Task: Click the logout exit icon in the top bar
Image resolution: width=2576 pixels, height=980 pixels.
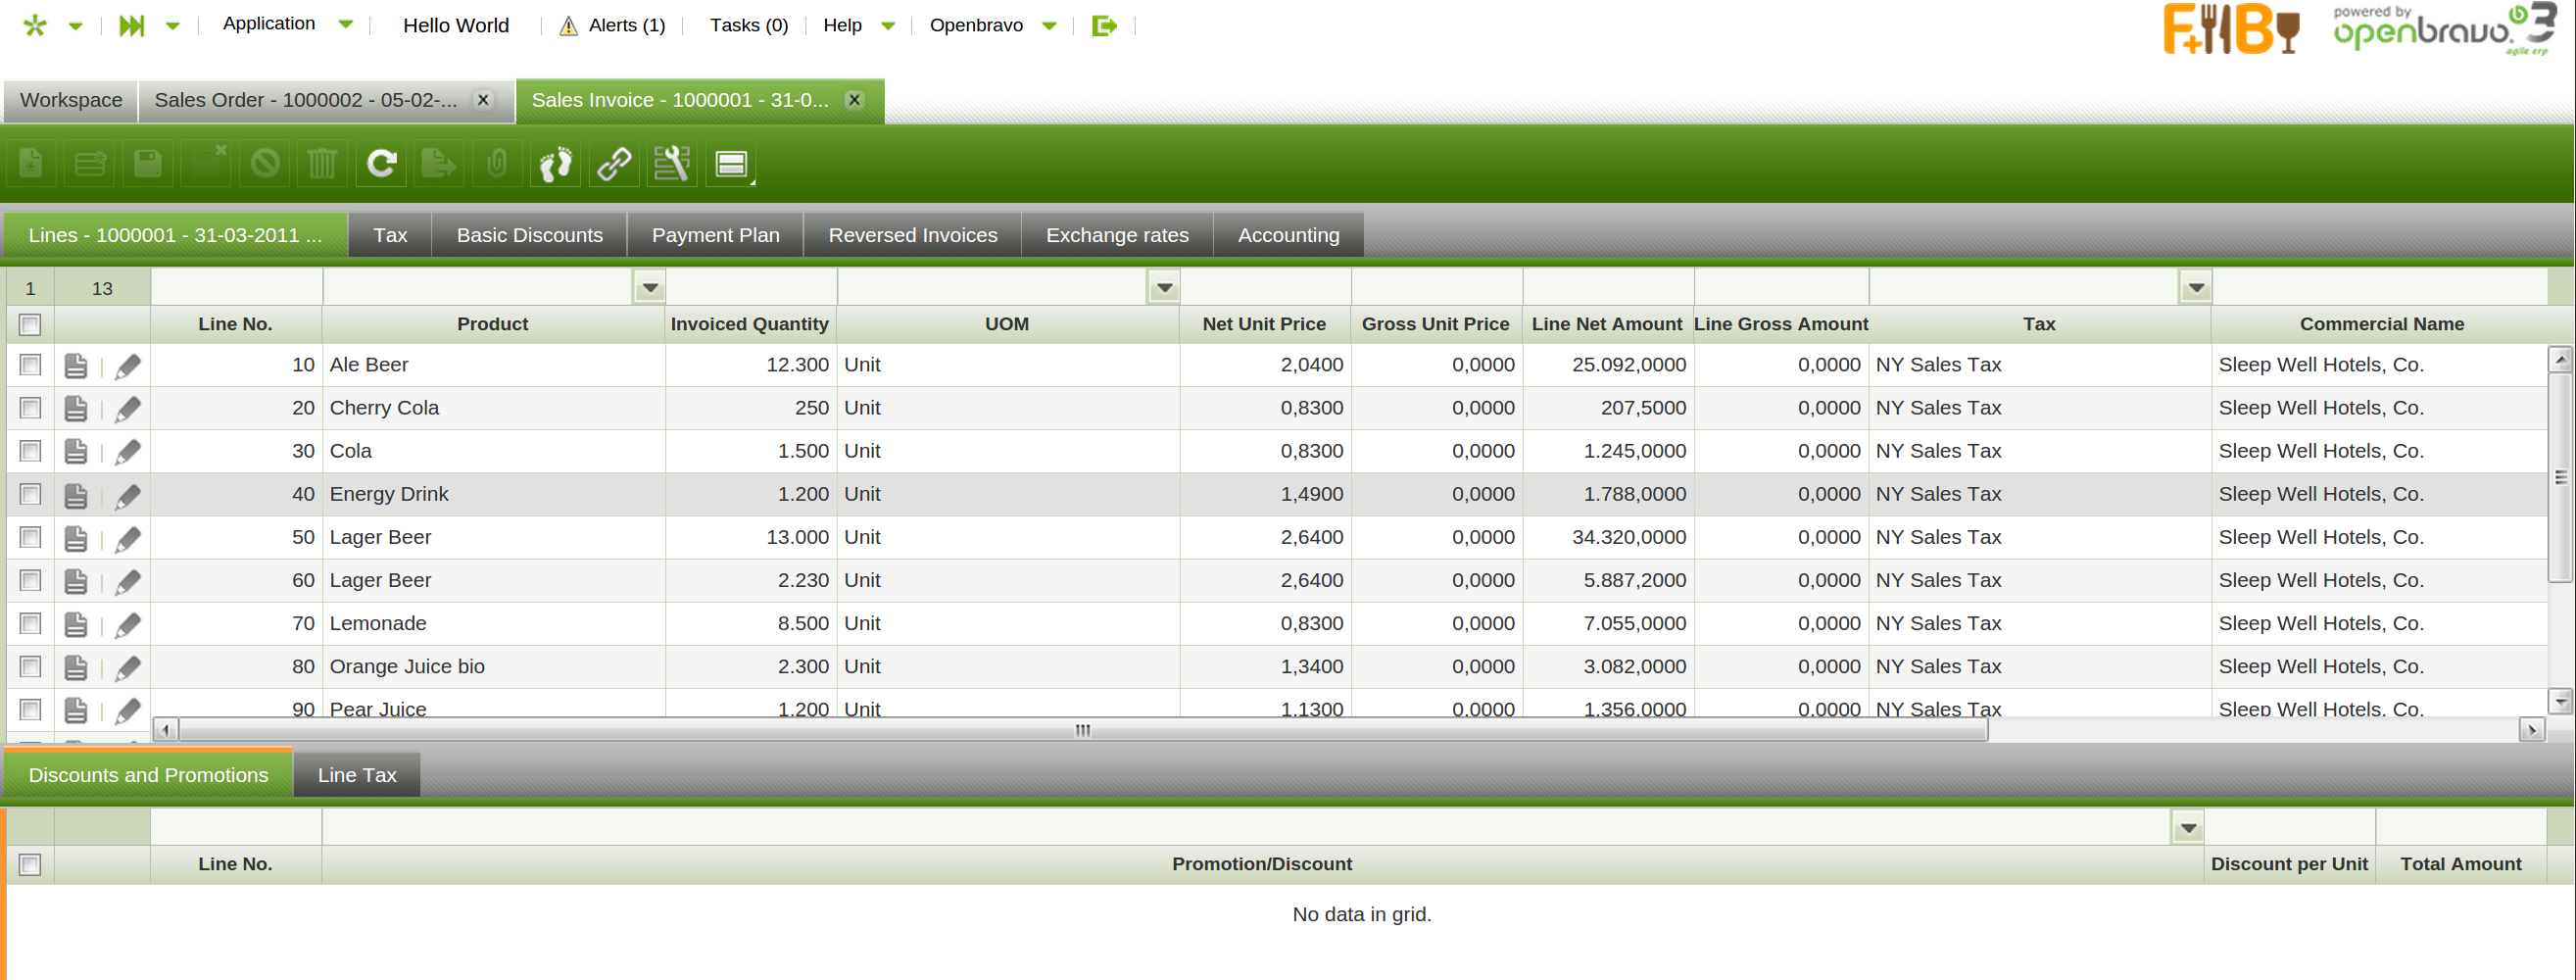Action: pos(1103,26)
